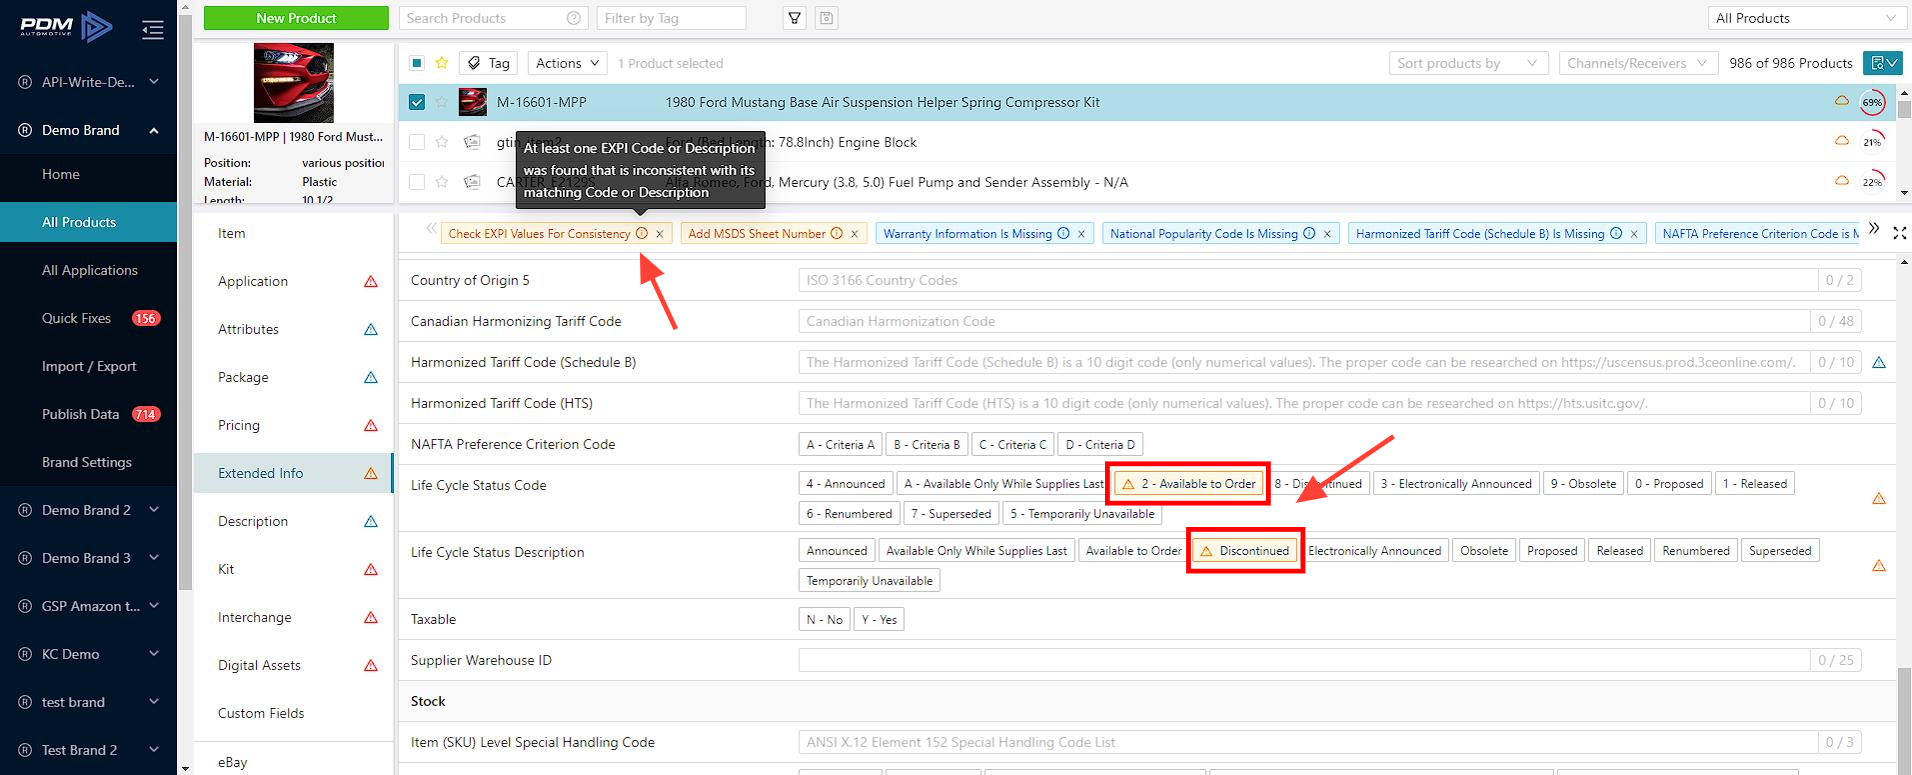Click the New Product button
This screenshot has width=1912, height=775.
pos(296,18)
